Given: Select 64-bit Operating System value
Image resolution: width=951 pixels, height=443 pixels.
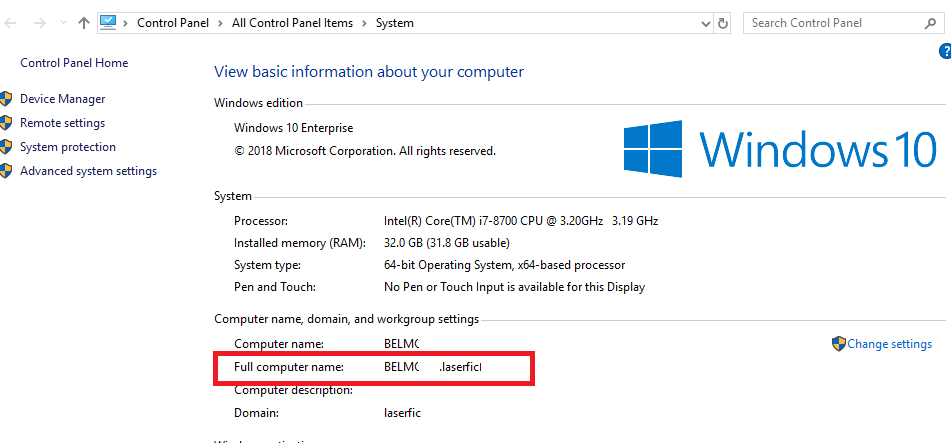Looking at the screenshot, I should 505,265.
